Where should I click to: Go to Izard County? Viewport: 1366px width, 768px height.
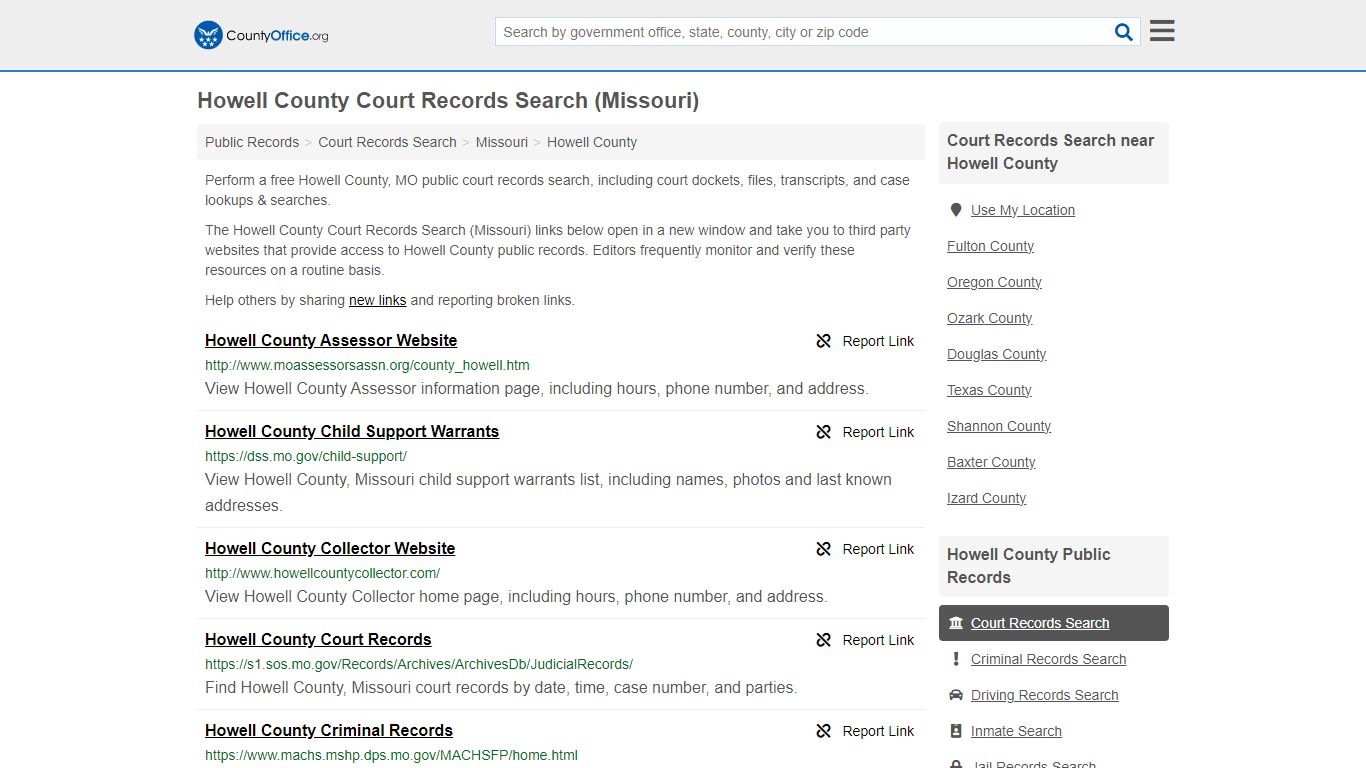click(x=986, y=498)
